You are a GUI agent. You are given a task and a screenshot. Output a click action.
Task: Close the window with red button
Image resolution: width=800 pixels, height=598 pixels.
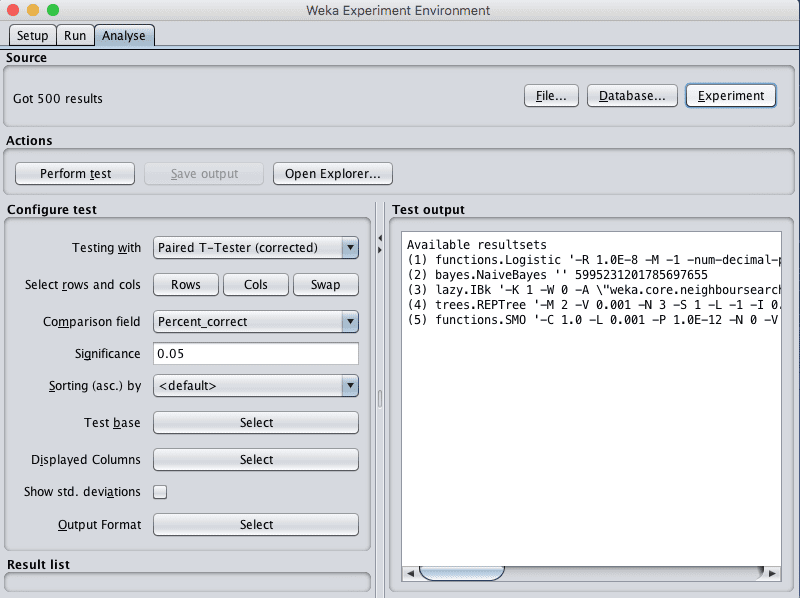point(13,10)
